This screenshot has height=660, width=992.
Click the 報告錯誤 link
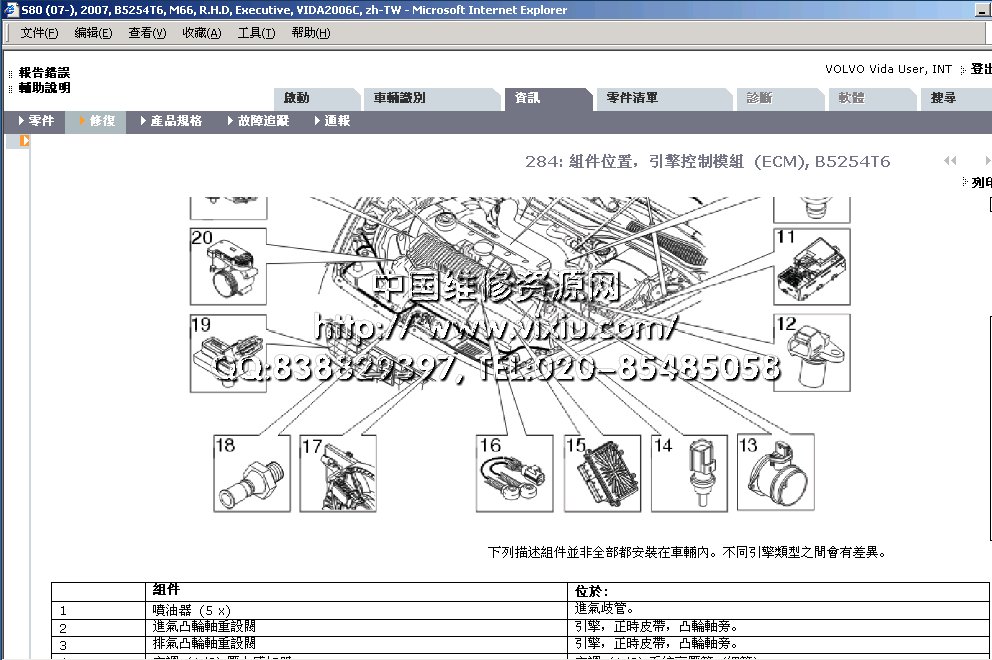pyautogui.click(x=44, y=73)
